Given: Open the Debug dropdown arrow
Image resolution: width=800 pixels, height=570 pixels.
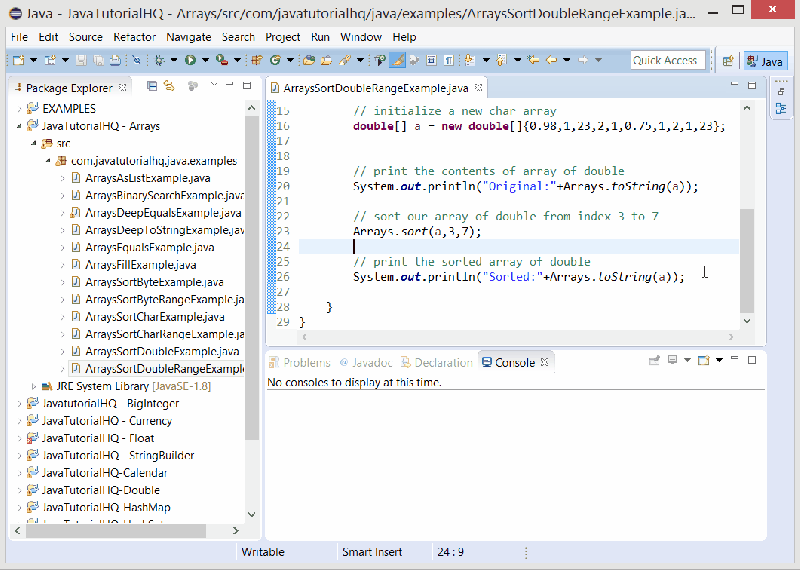Looking at the screenshot, I should tap(173, 60).
